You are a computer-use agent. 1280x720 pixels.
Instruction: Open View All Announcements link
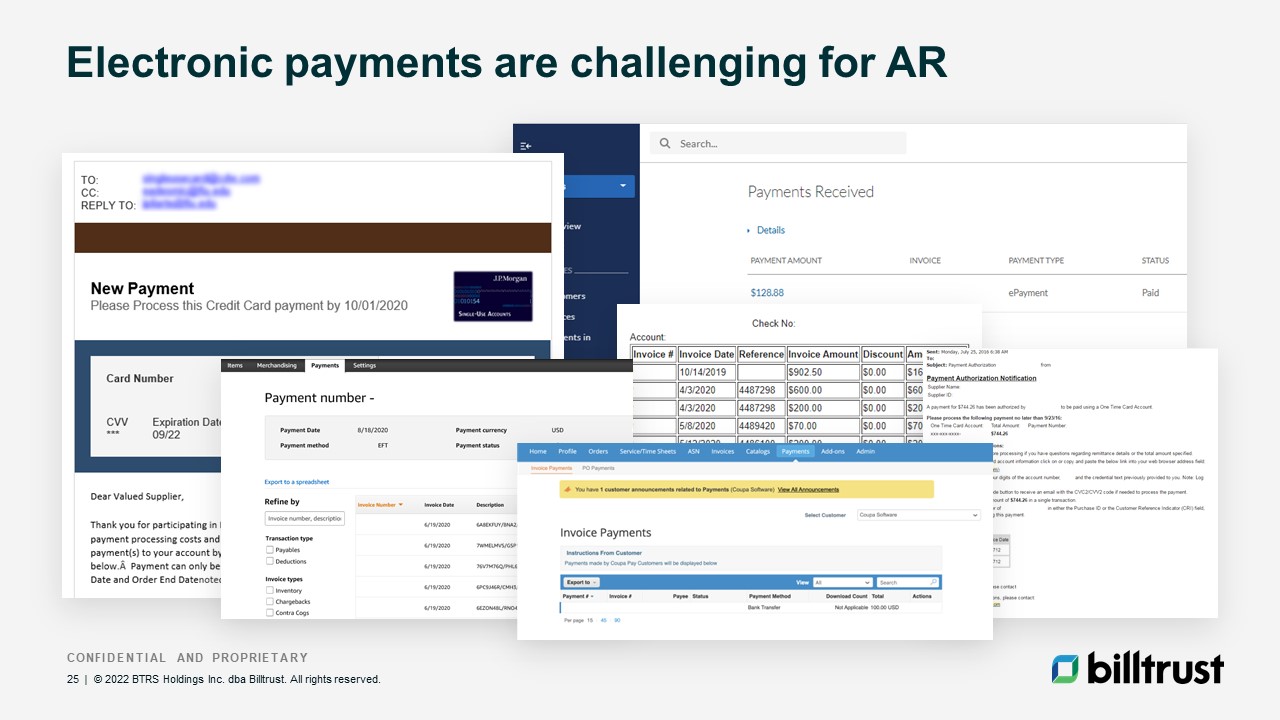pyautogui.click(x=808, y=490)
